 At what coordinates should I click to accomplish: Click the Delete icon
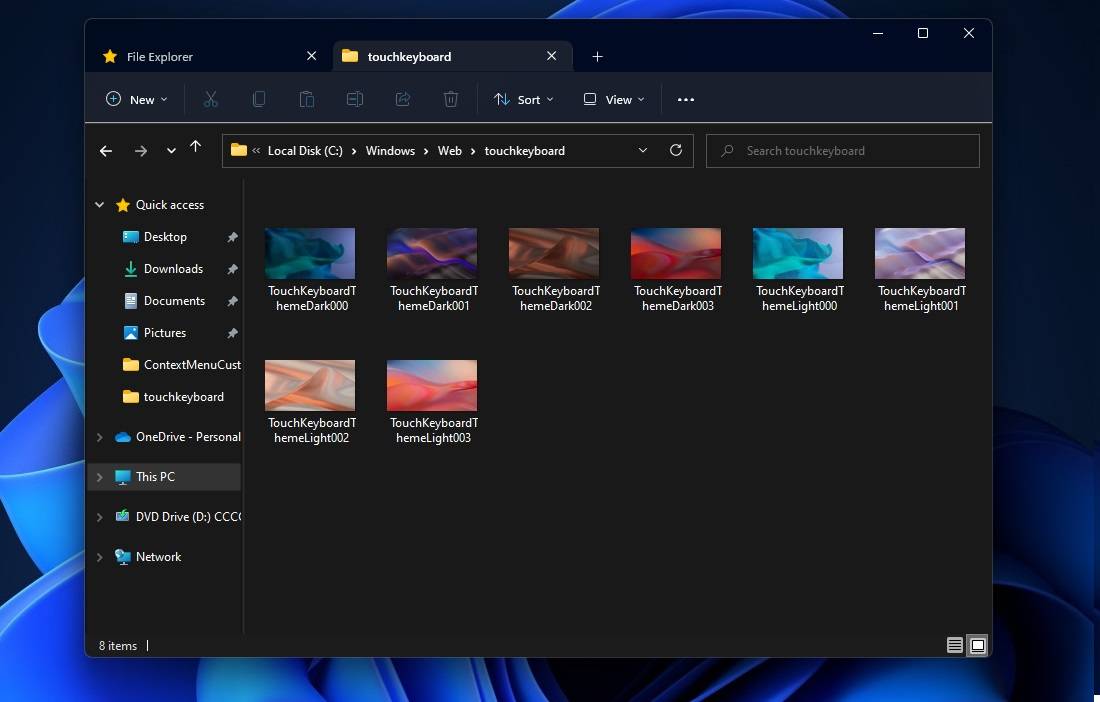451,99
